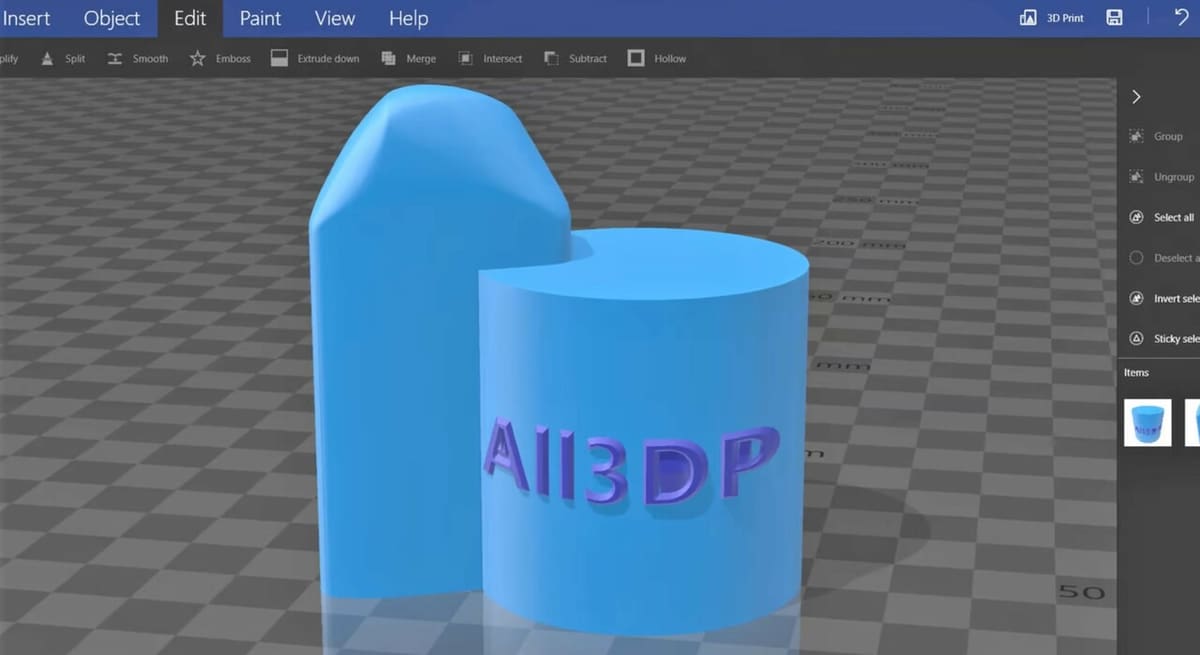Click the embossed All3DP text on cylinder
The image size is (1200, 655).
tap(631, 463)
